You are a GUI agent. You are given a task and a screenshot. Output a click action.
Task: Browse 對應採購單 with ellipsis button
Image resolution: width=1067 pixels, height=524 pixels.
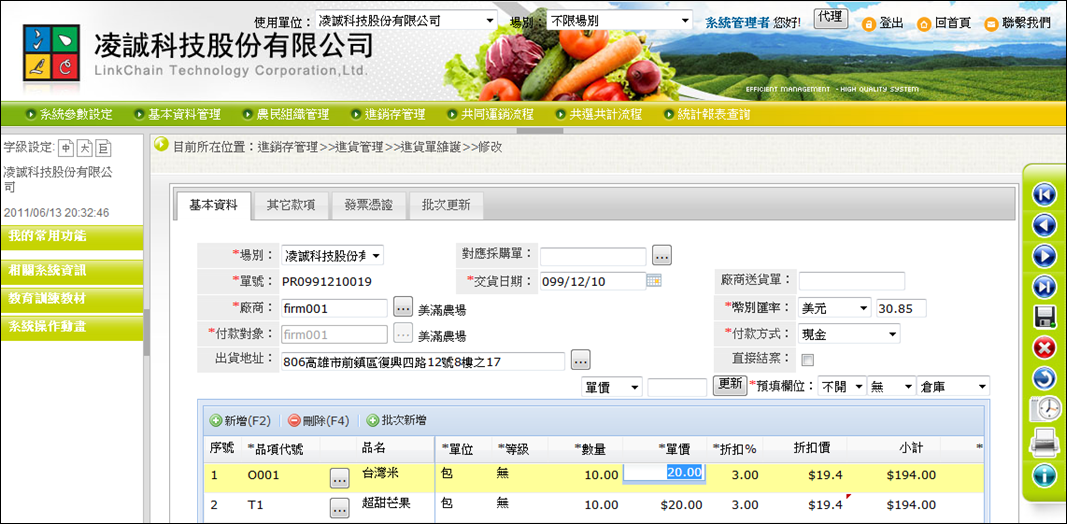click(662, 255)
